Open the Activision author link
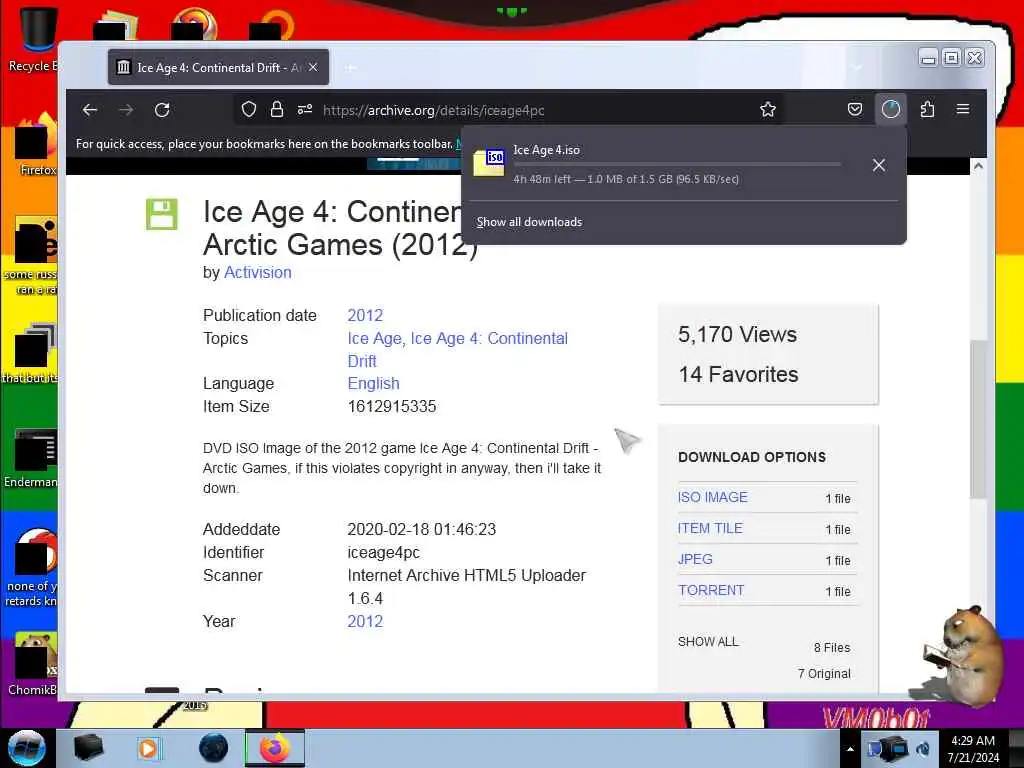The height and width of the screenshot is (768, 1024). (258, 272)
